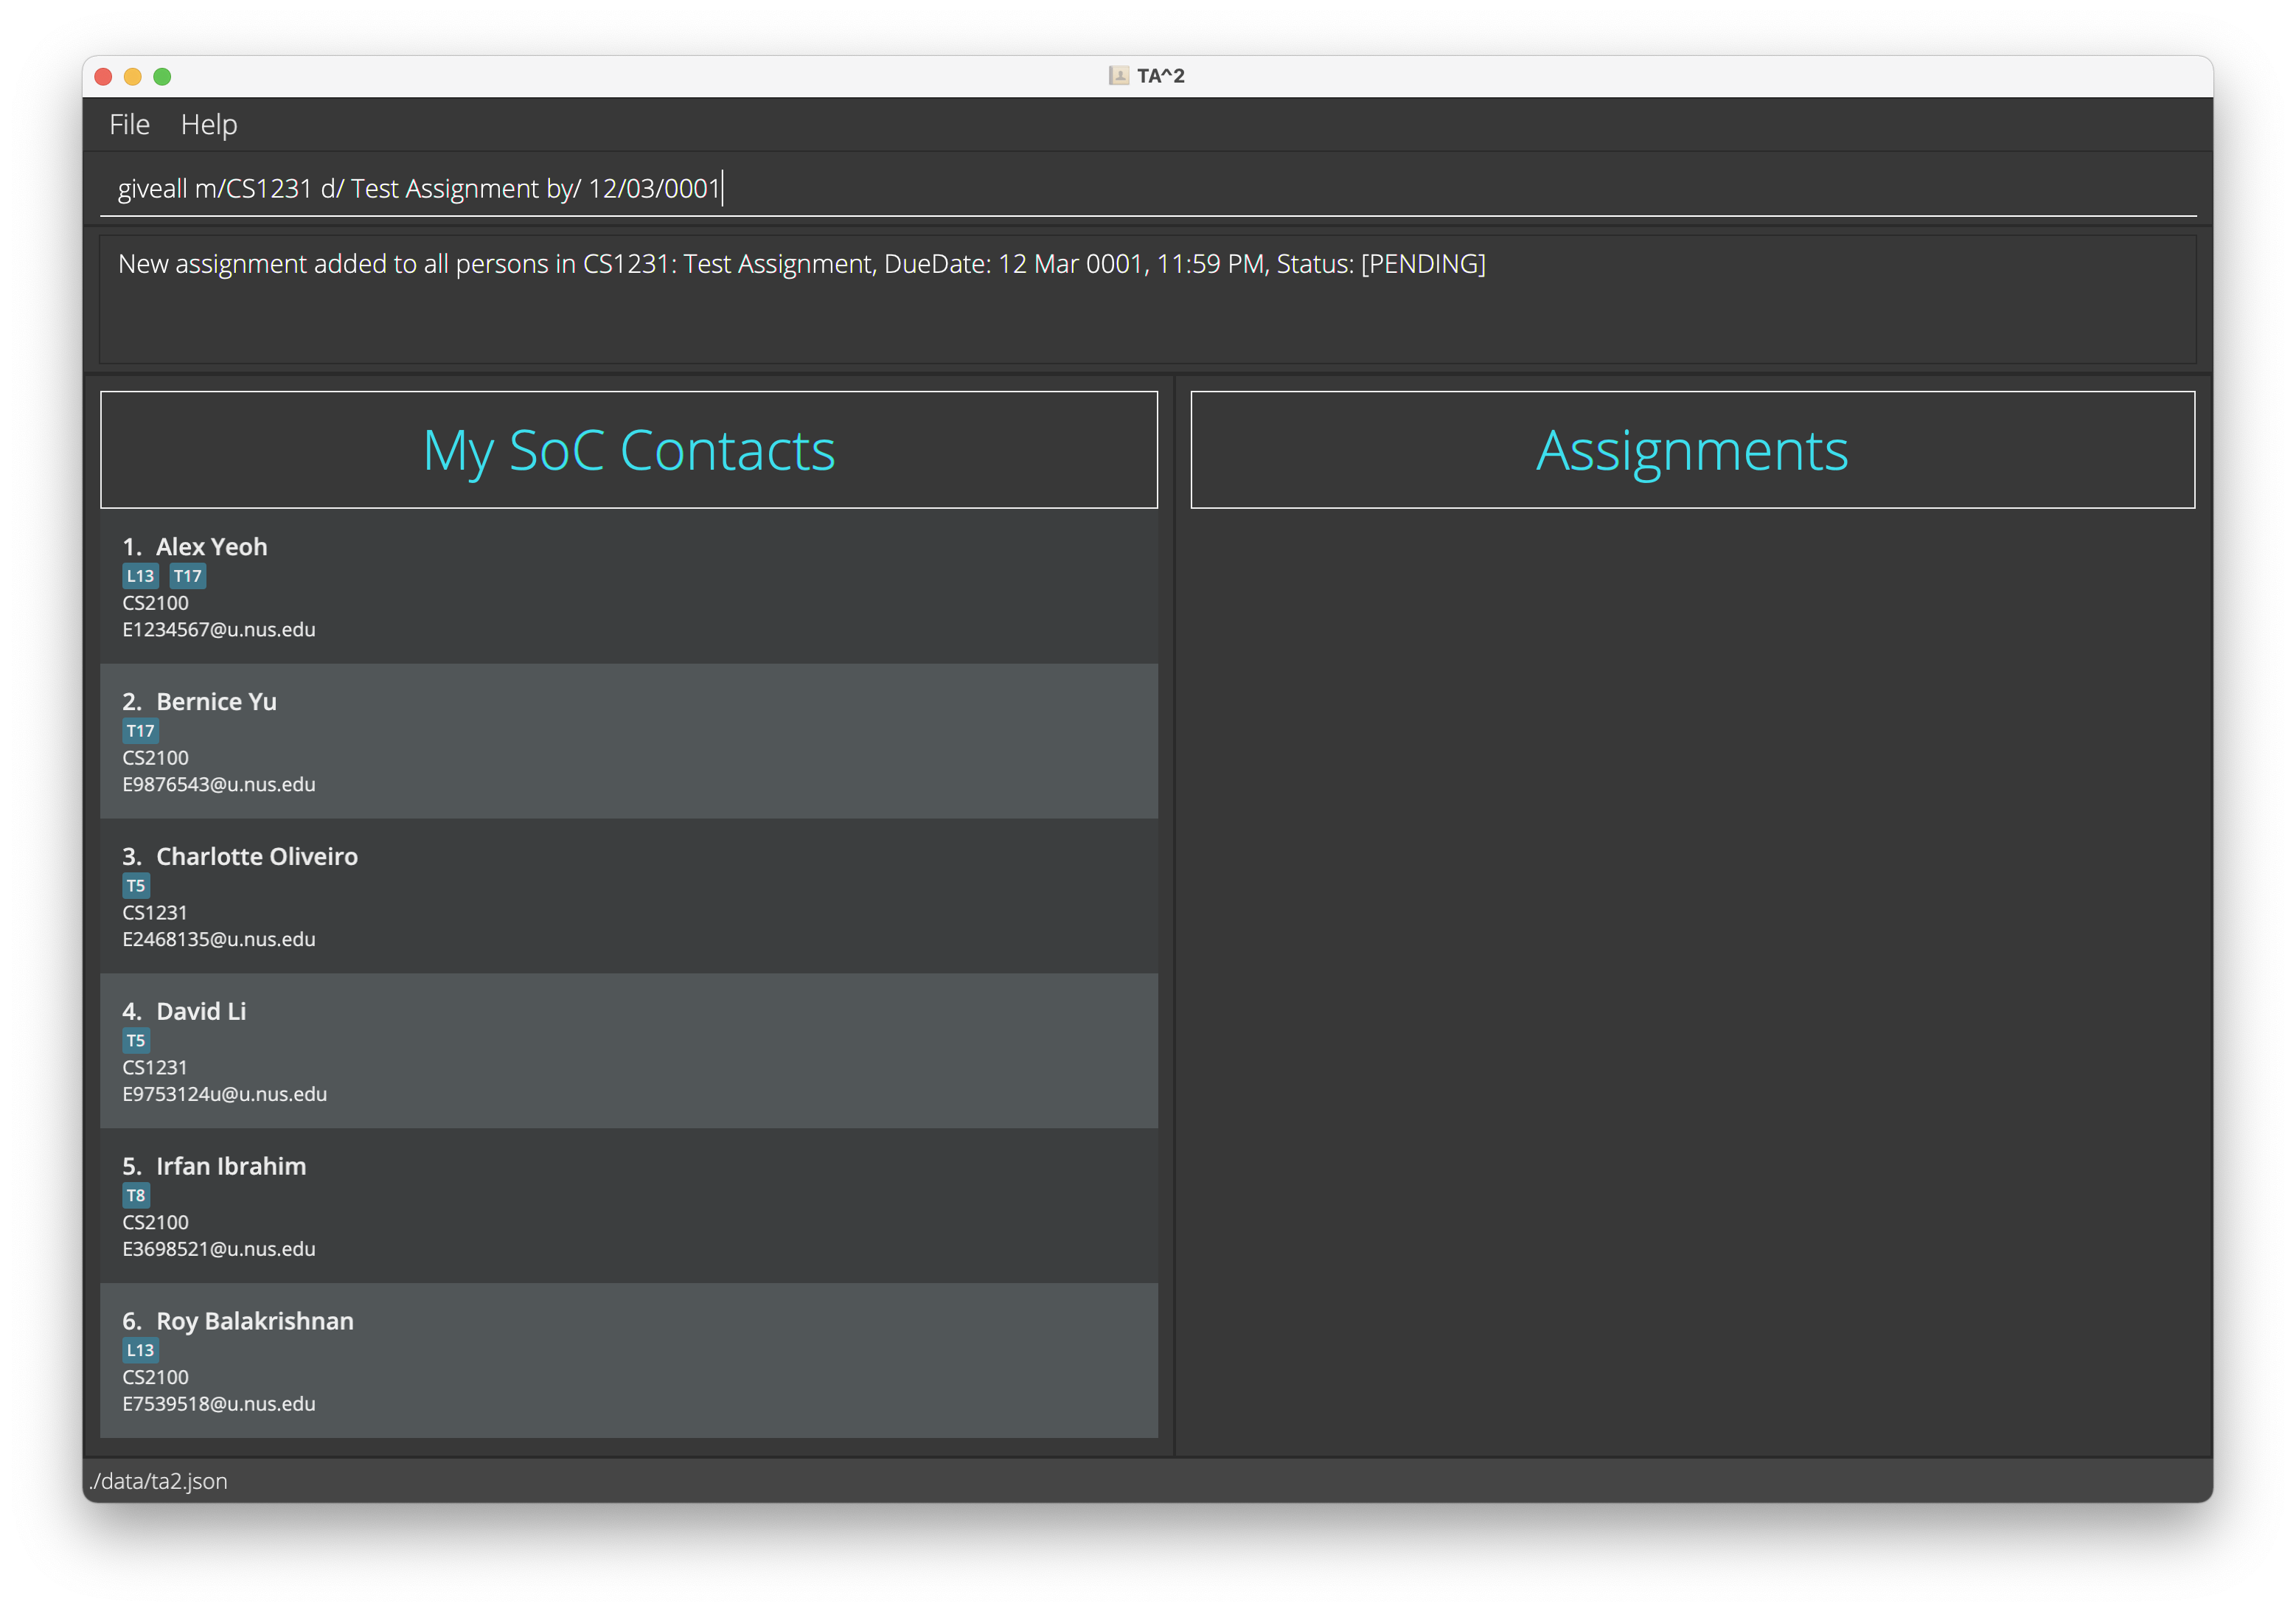This screenshot has width=2296, height=1612.
Task: Click the Assignments panel header
Action: [1692, 450]
